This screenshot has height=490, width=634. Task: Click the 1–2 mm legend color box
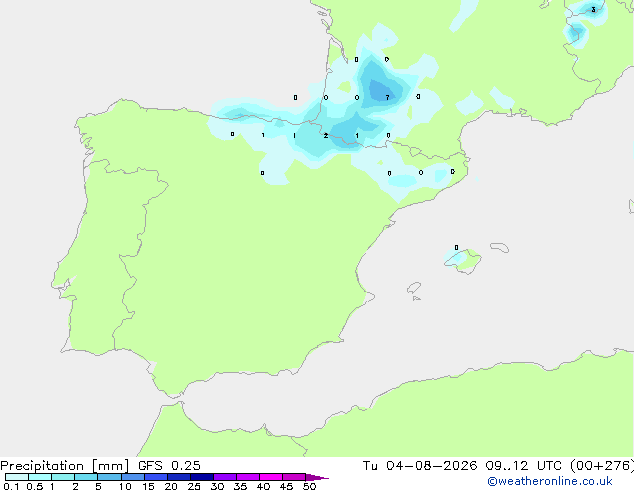point(63,477)
